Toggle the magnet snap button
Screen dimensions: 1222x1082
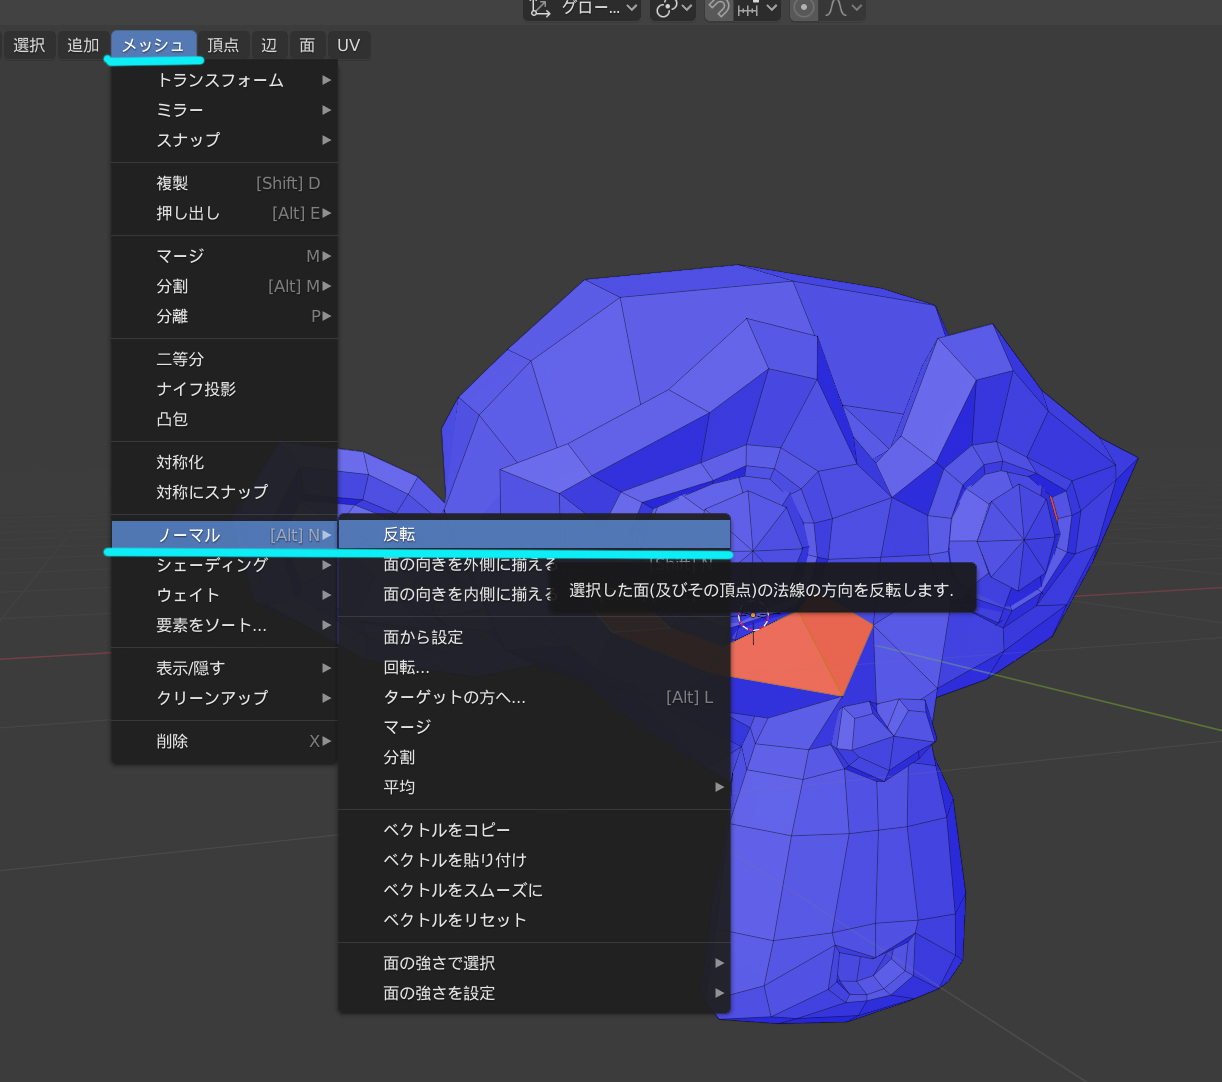coord(717,8)
